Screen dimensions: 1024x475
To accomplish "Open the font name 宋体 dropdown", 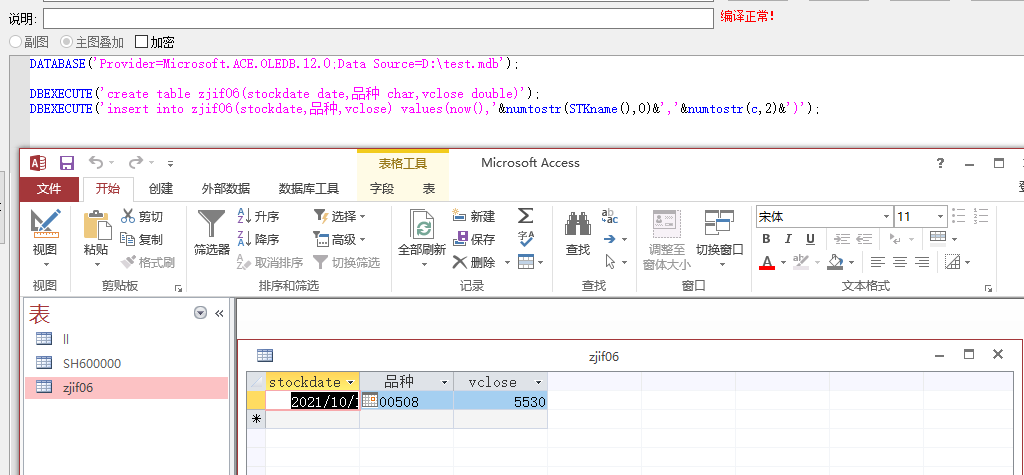I will pyautogui.click(x=886, y=216).
